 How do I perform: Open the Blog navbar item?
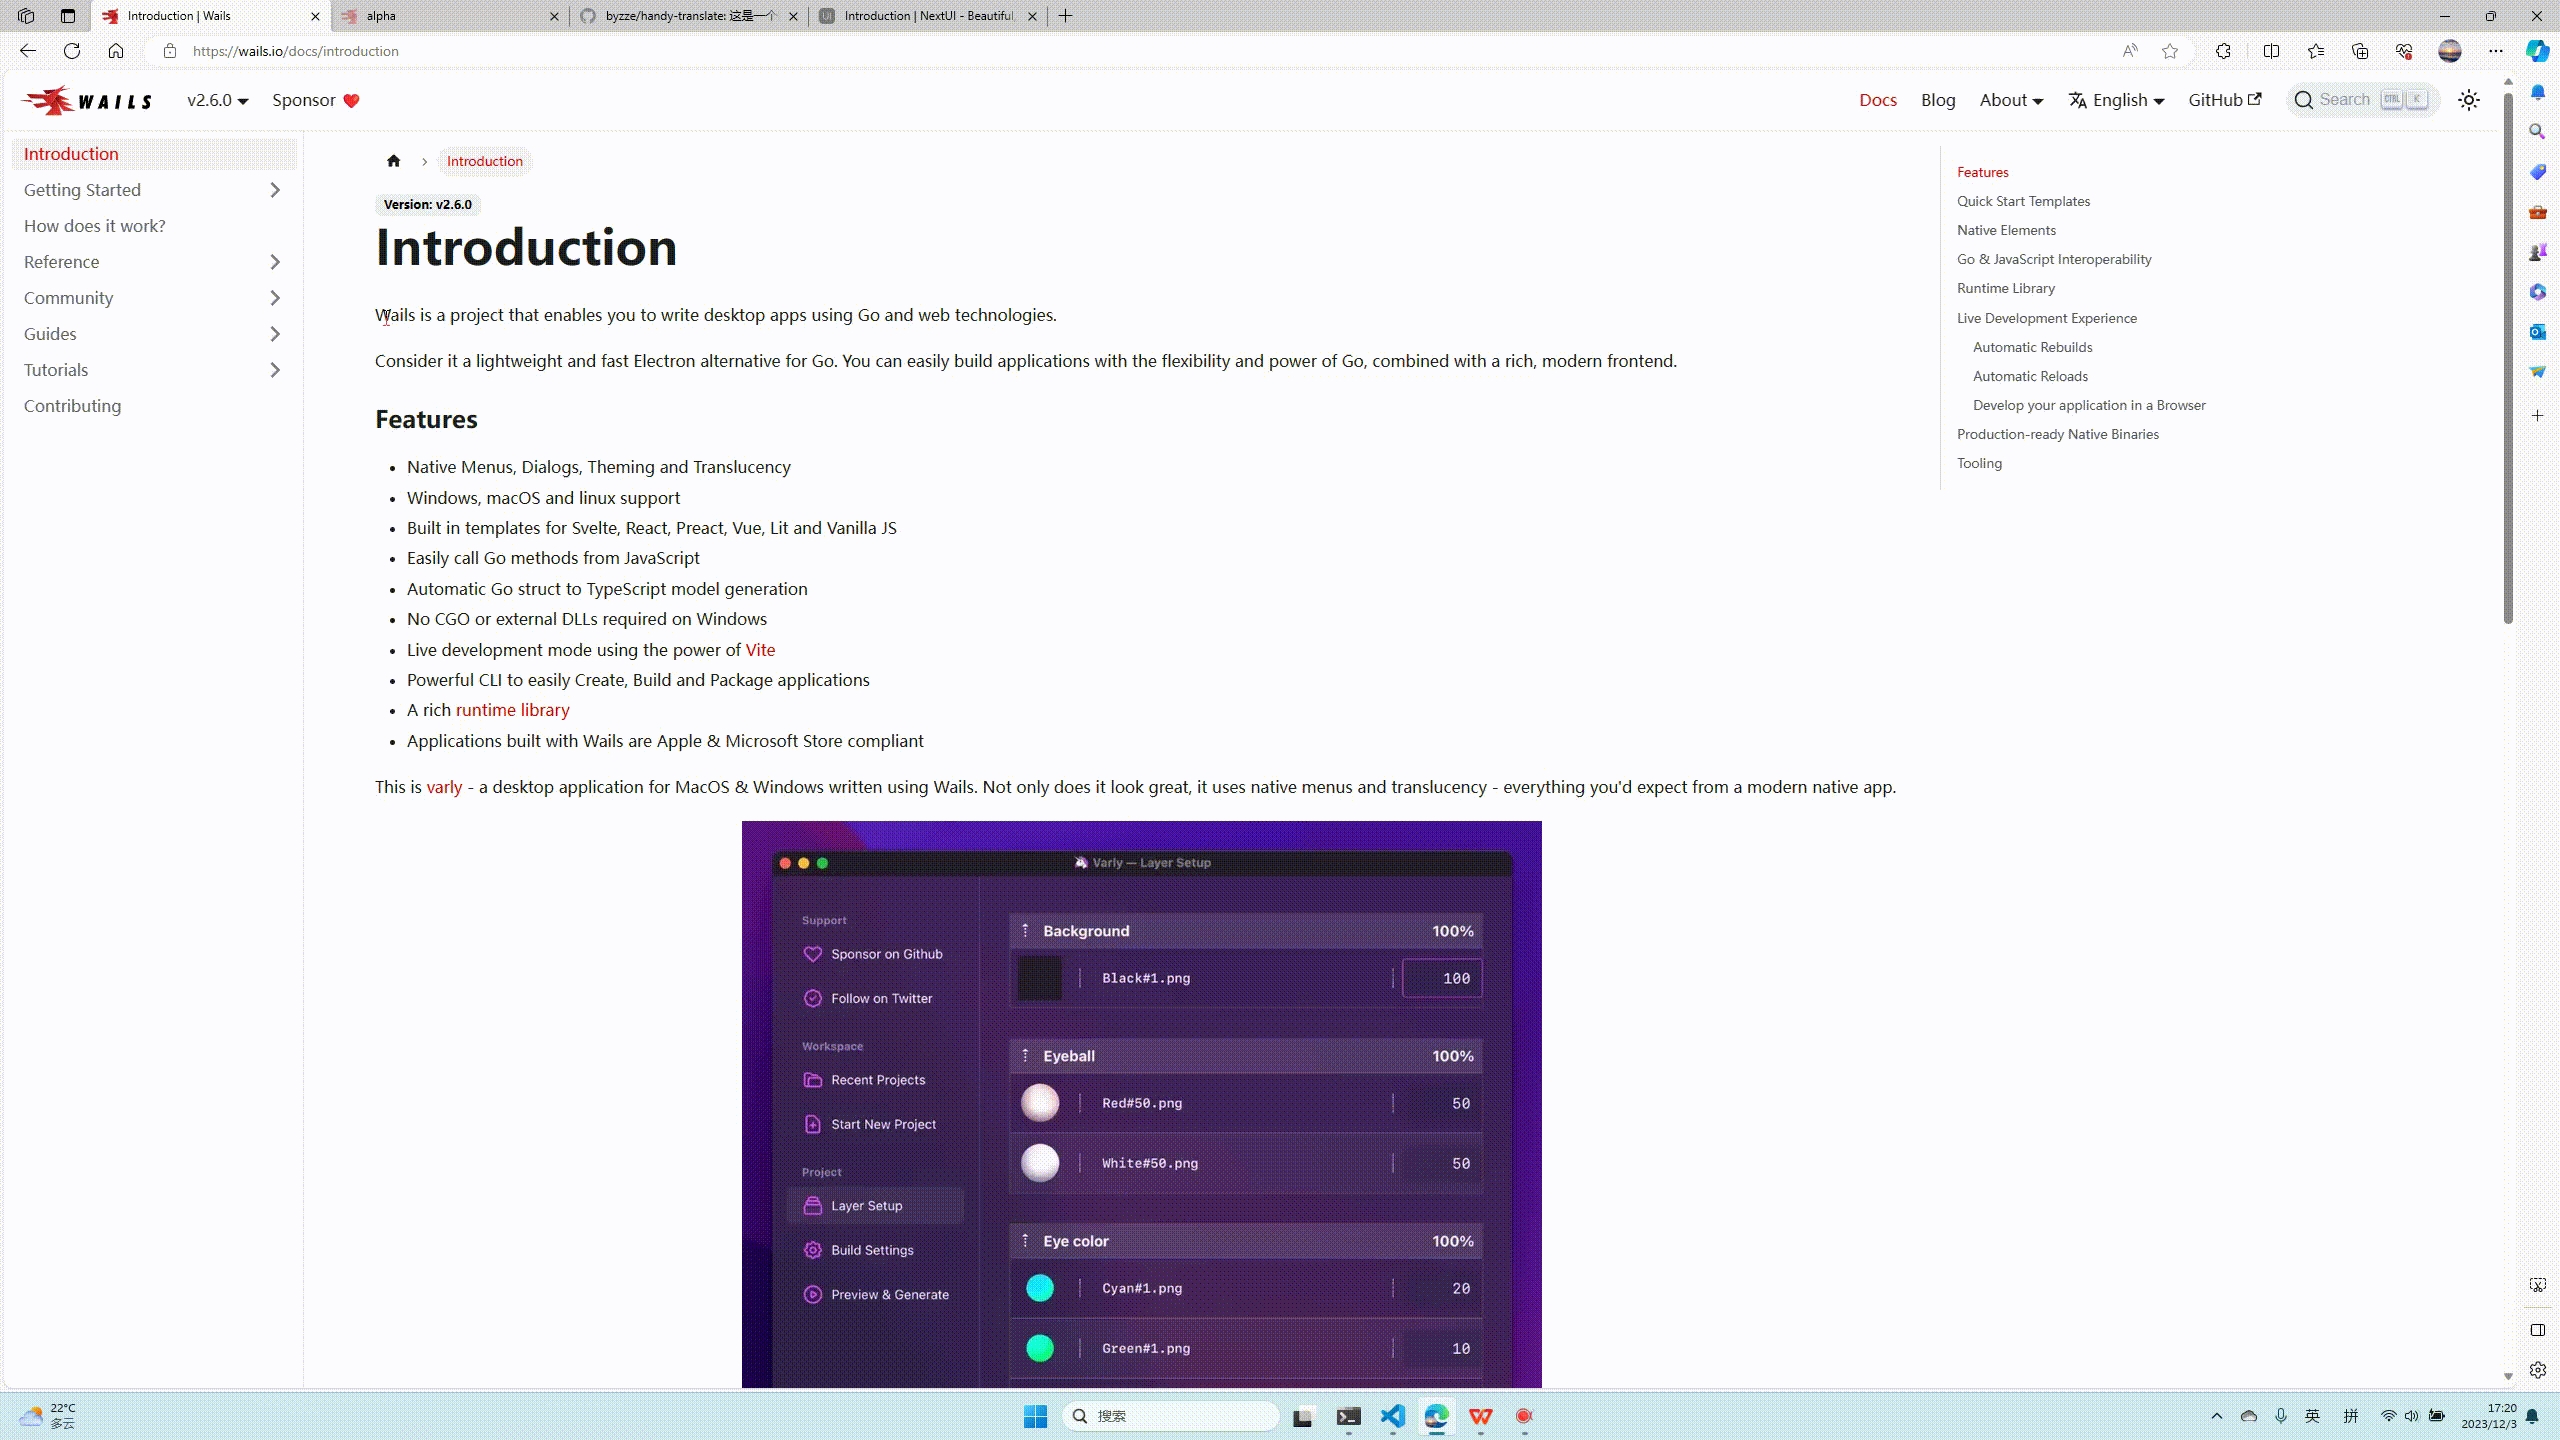1937,100
